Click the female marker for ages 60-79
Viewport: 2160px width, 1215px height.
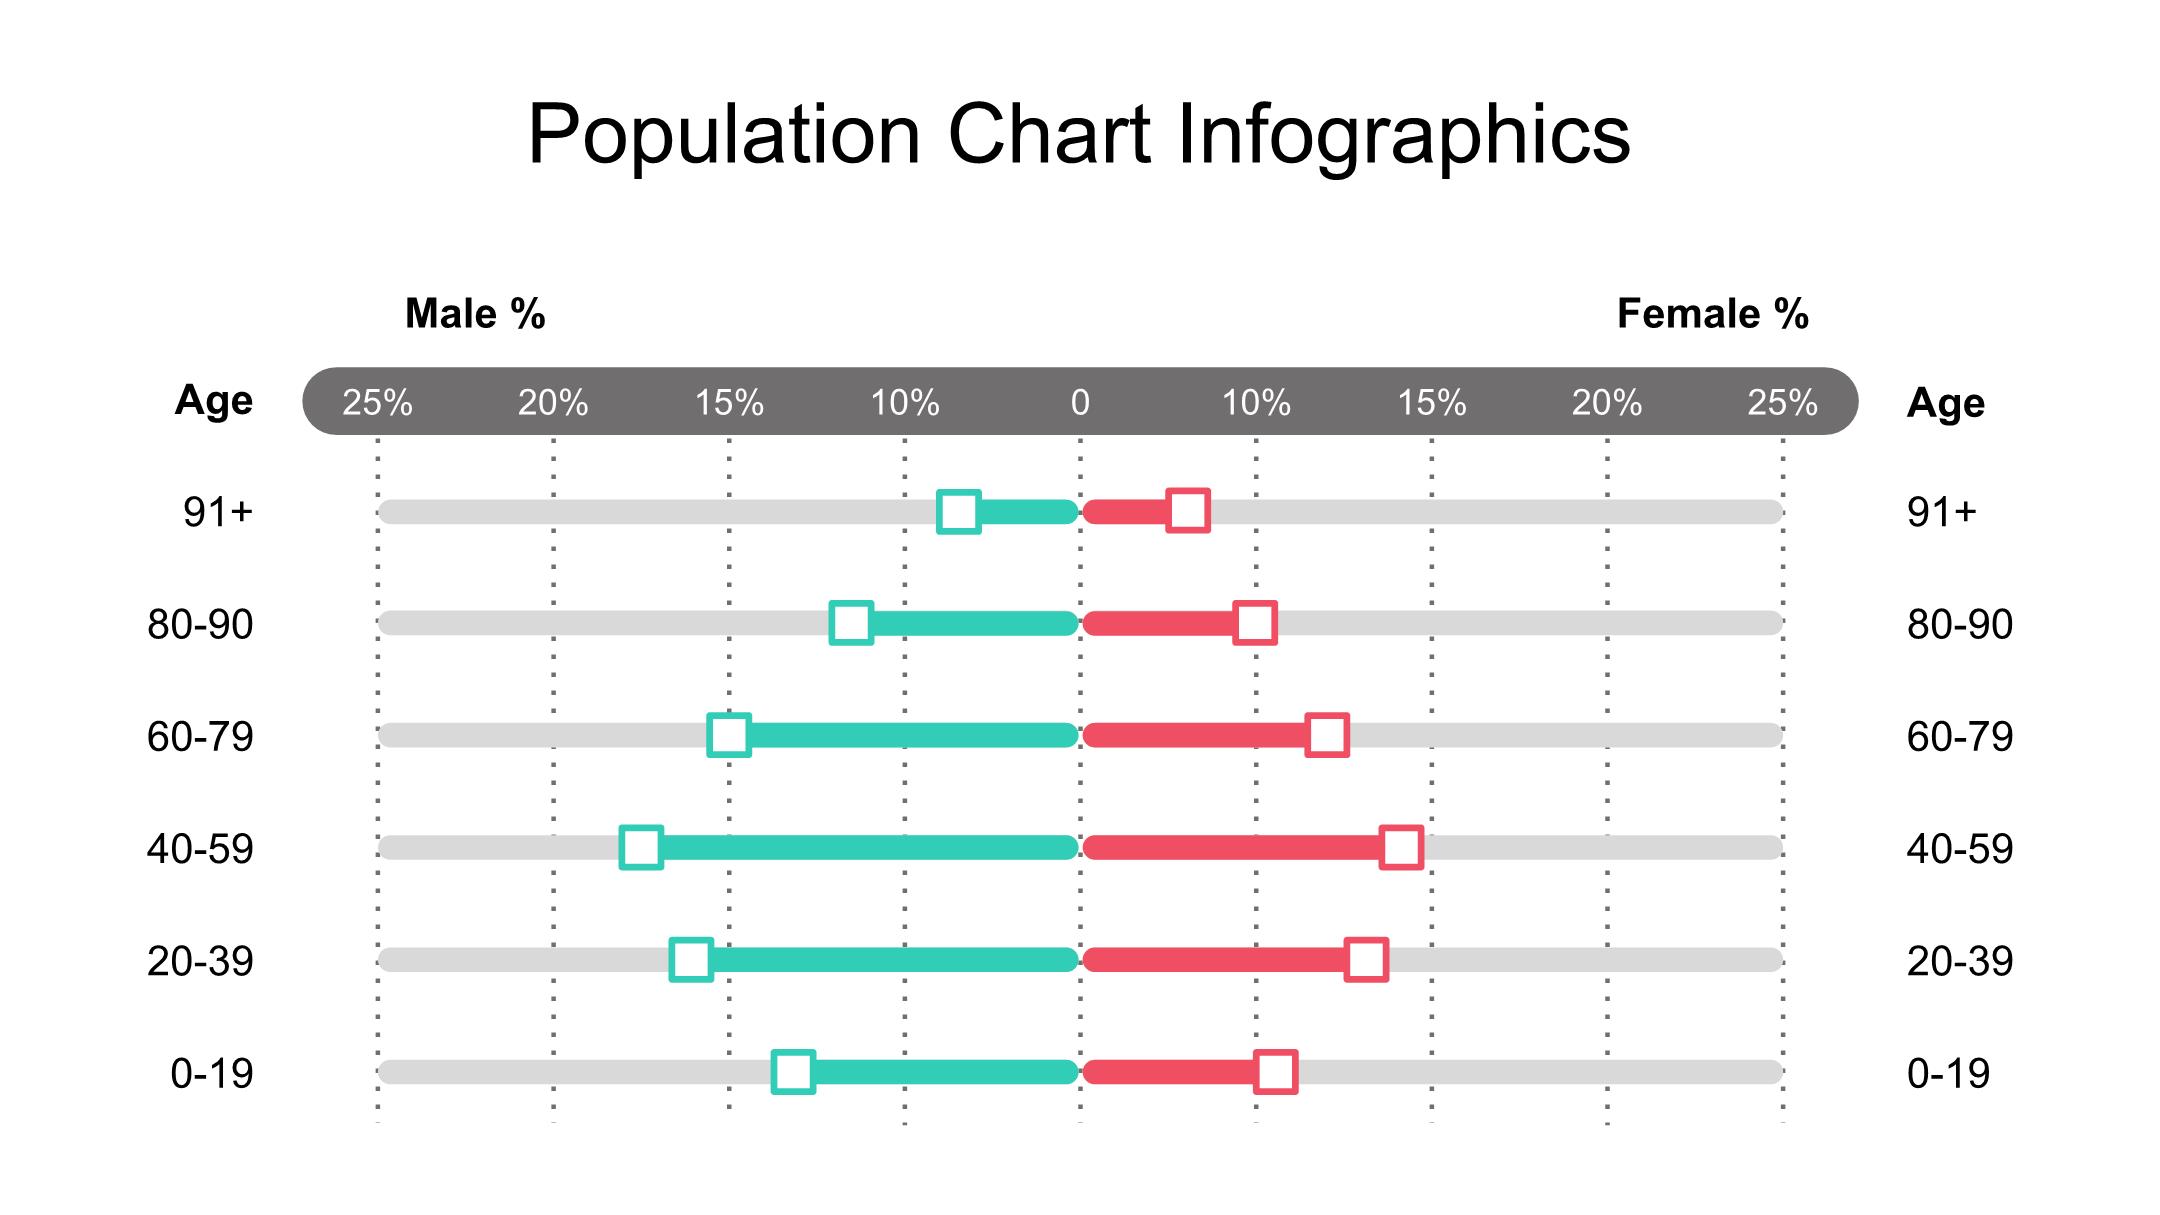tap(1327, 735)
